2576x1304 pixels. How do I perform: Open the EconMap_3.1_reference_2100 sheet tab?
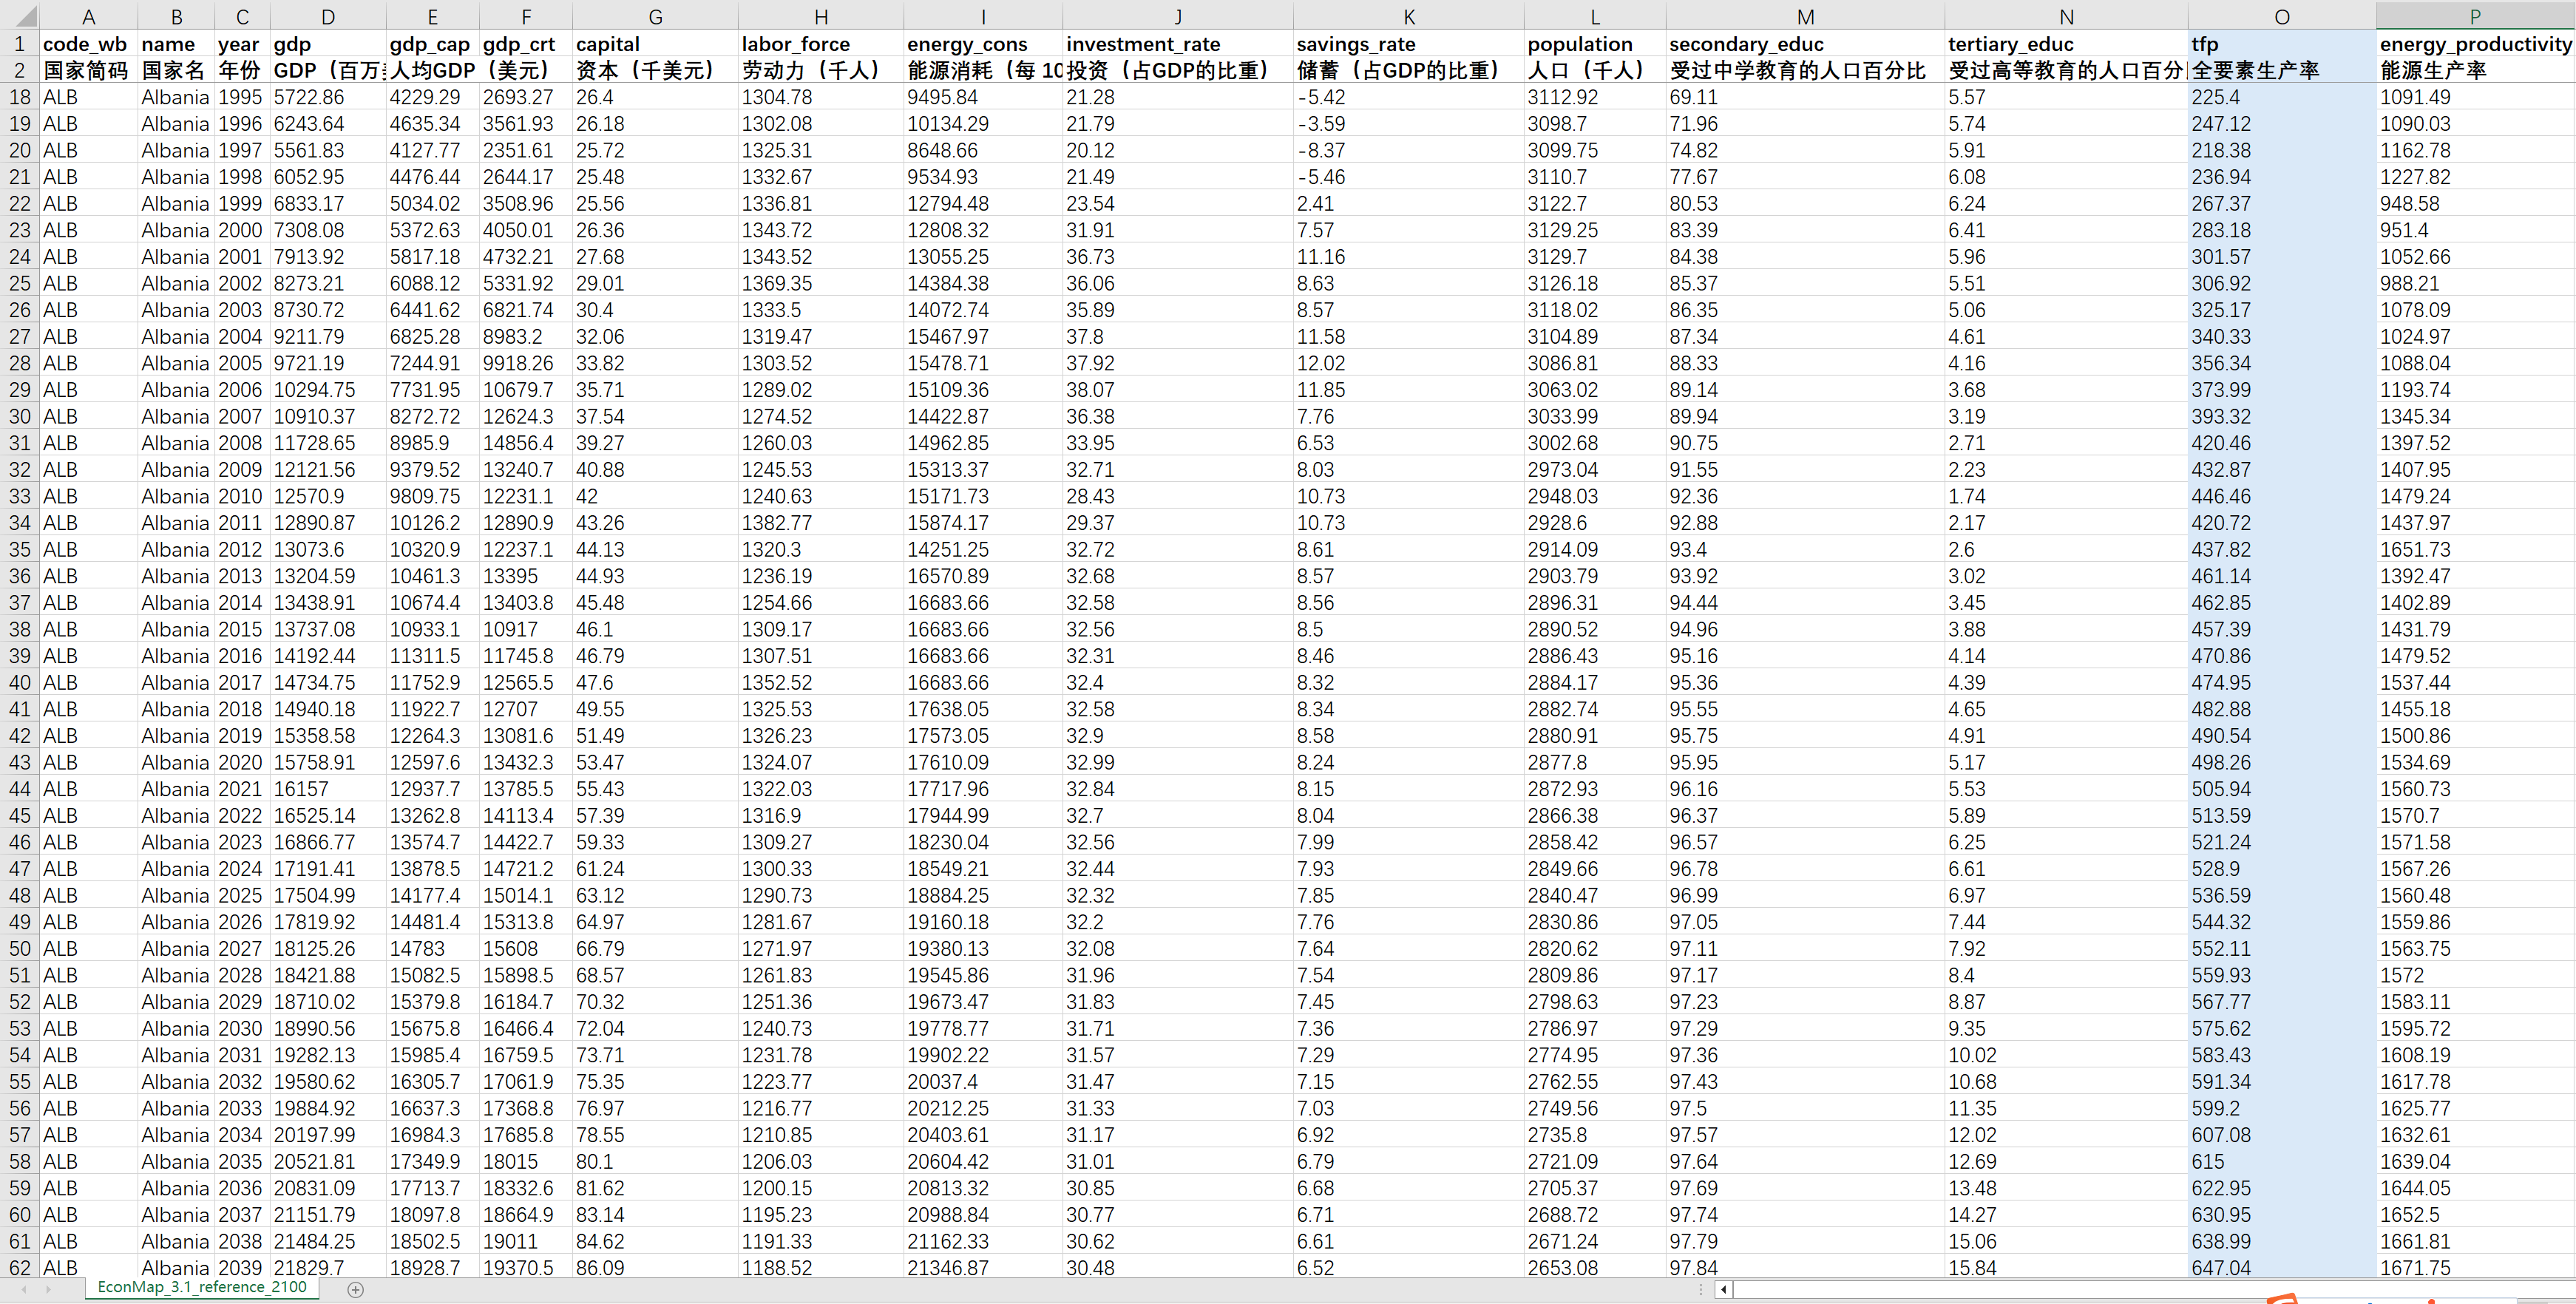pyautogui.click(x=202, y=1287)
